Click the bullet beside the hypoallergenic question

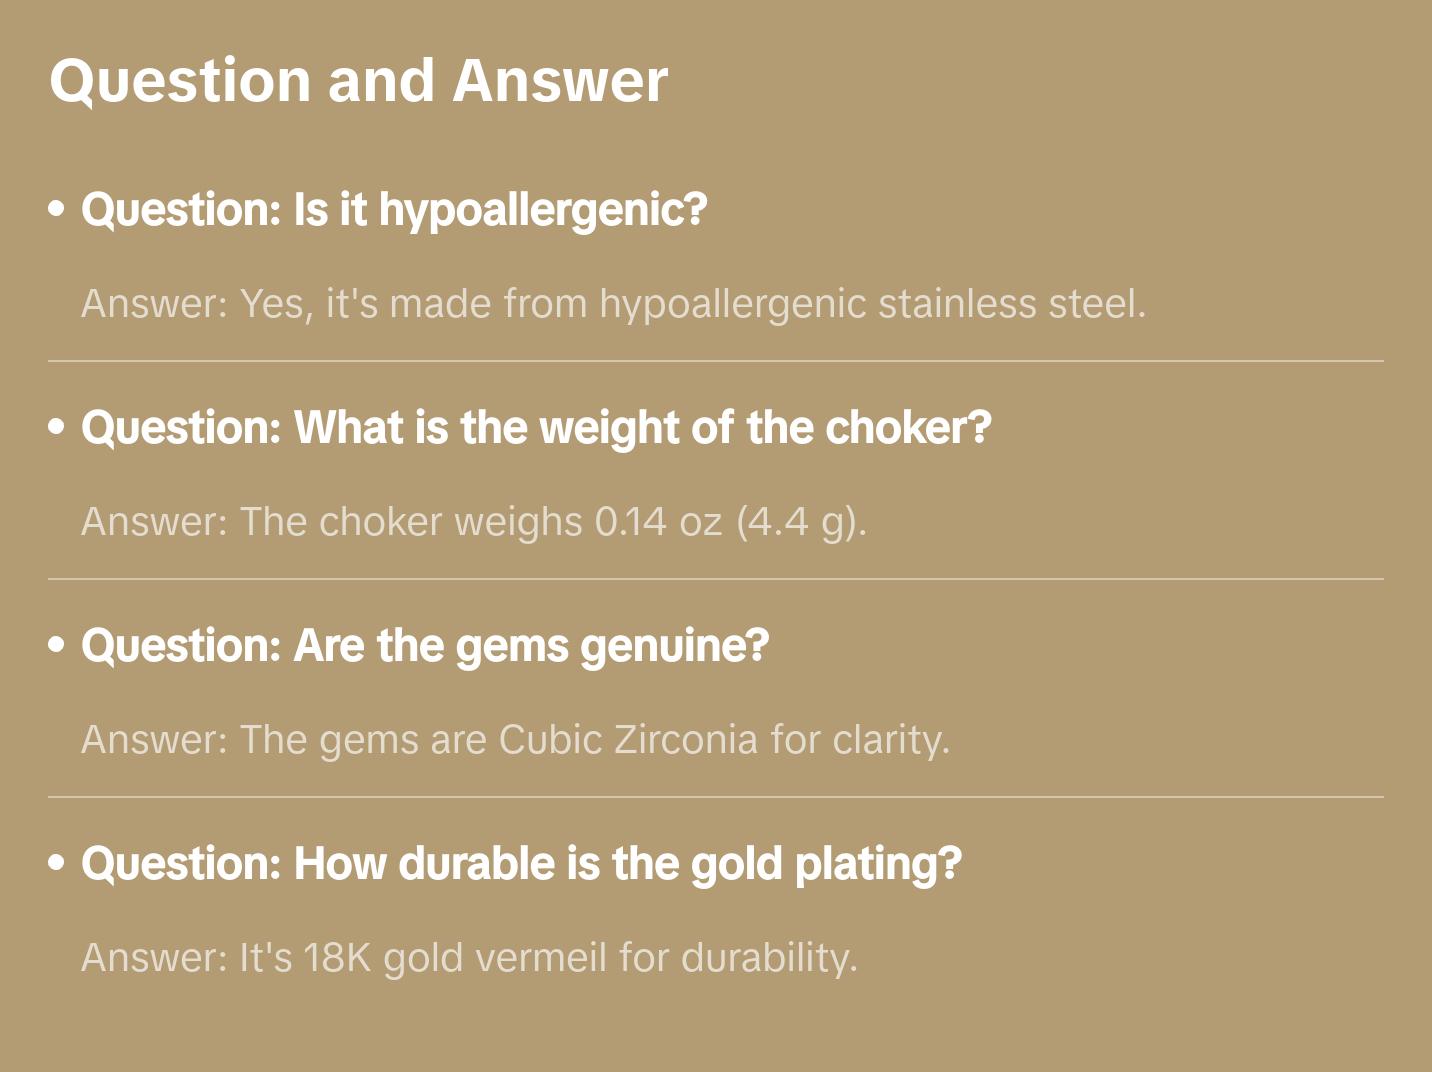click(57, 210)
